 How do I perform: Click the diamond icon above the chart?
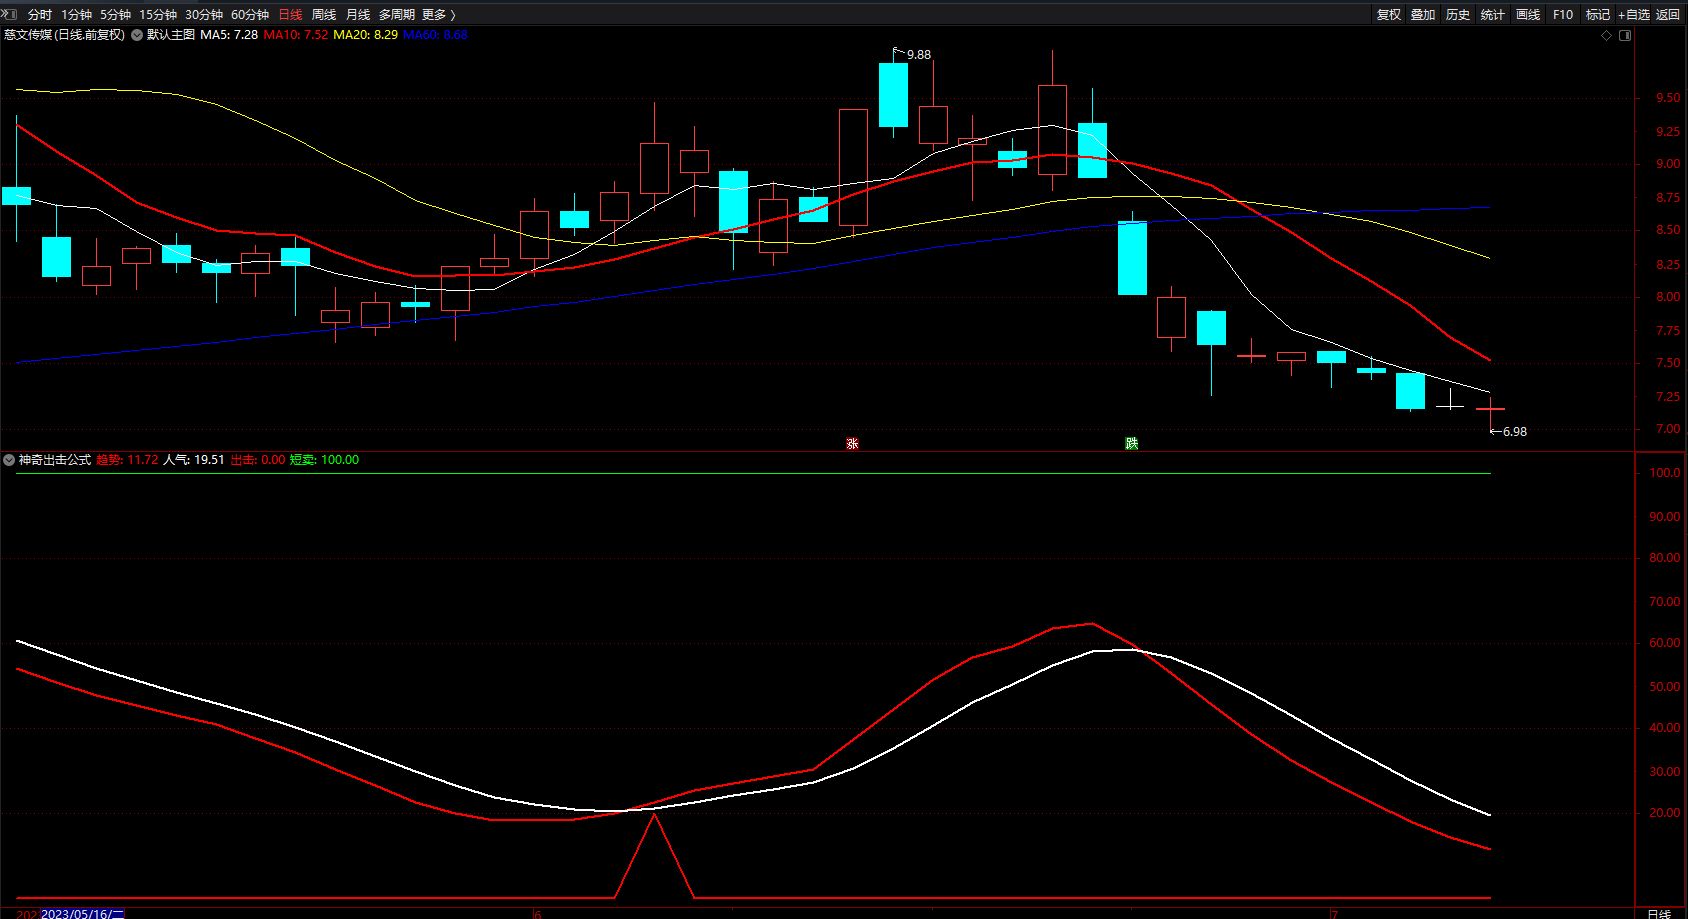[1607, 35]
